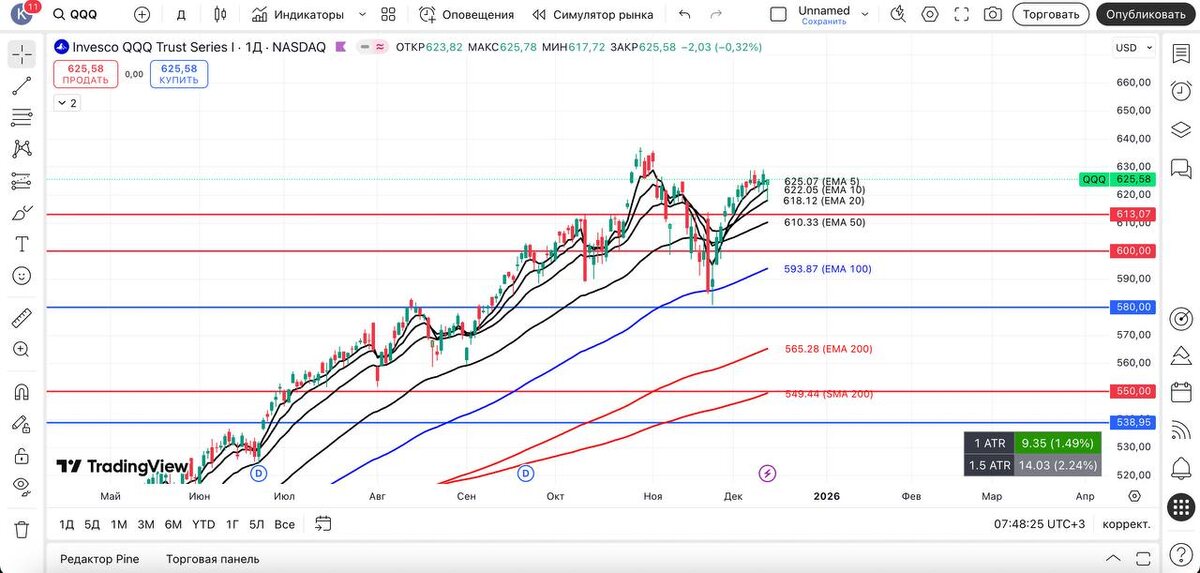This screenshot has width=1200, height=573.
Task: Select the brush drawing tool
Action: (22, 213)
